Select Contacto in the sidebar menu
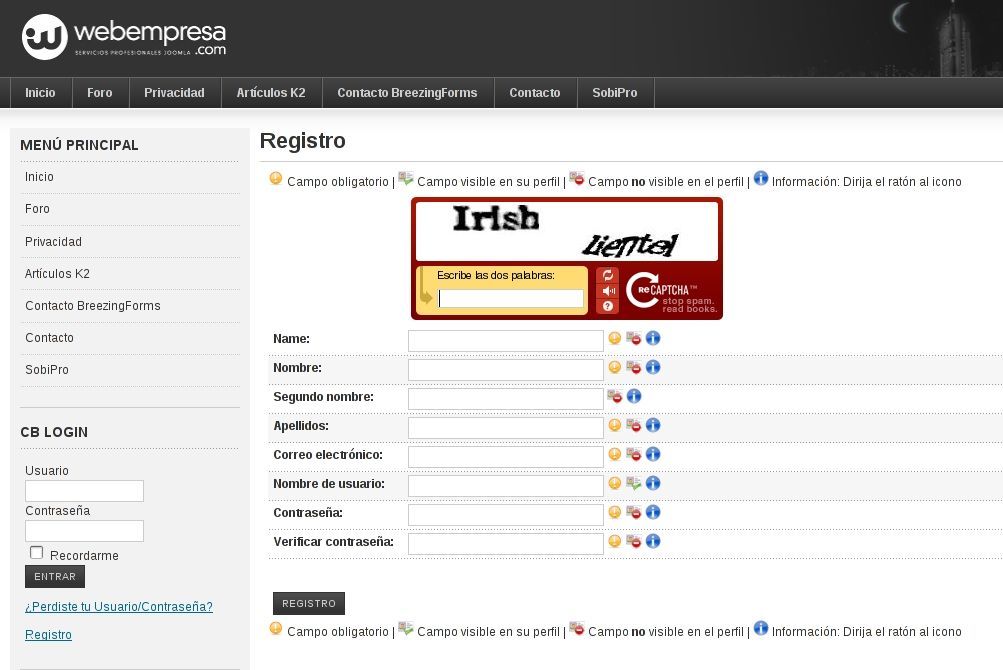The width and height of the screenshot is (1003, 670). [x=130, y=338]
